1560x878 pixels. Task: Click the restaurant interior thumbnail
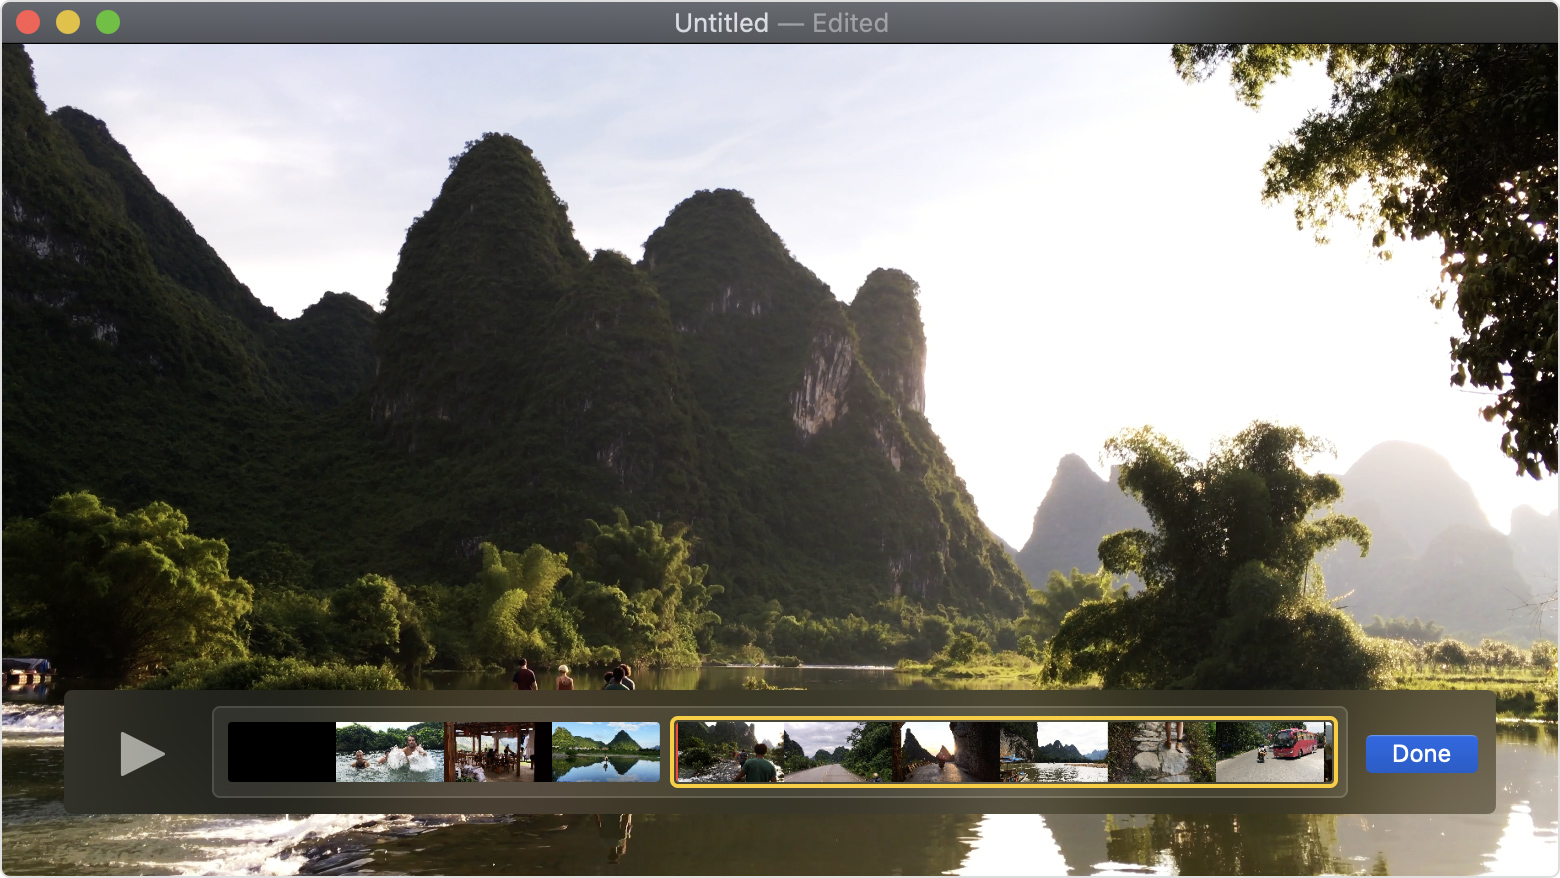point(497,754)
